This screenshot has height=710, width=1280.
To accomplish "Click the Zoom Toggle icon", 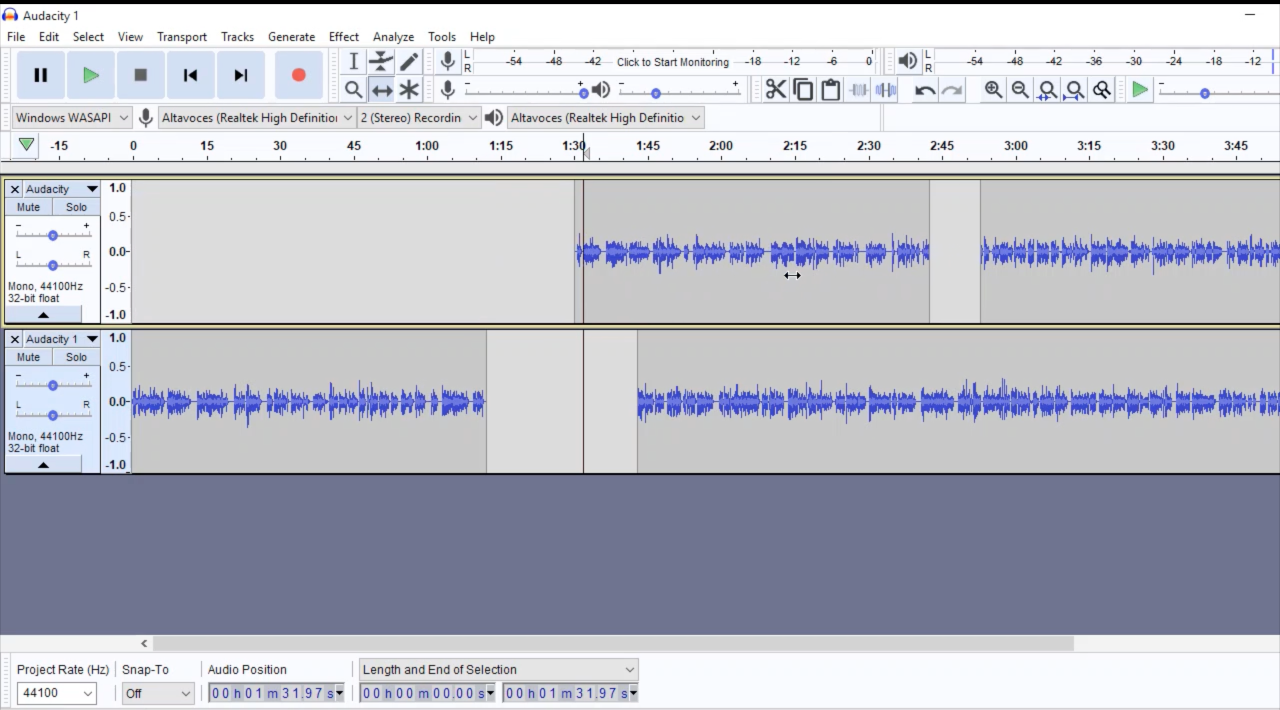I will pos(1101,90).
